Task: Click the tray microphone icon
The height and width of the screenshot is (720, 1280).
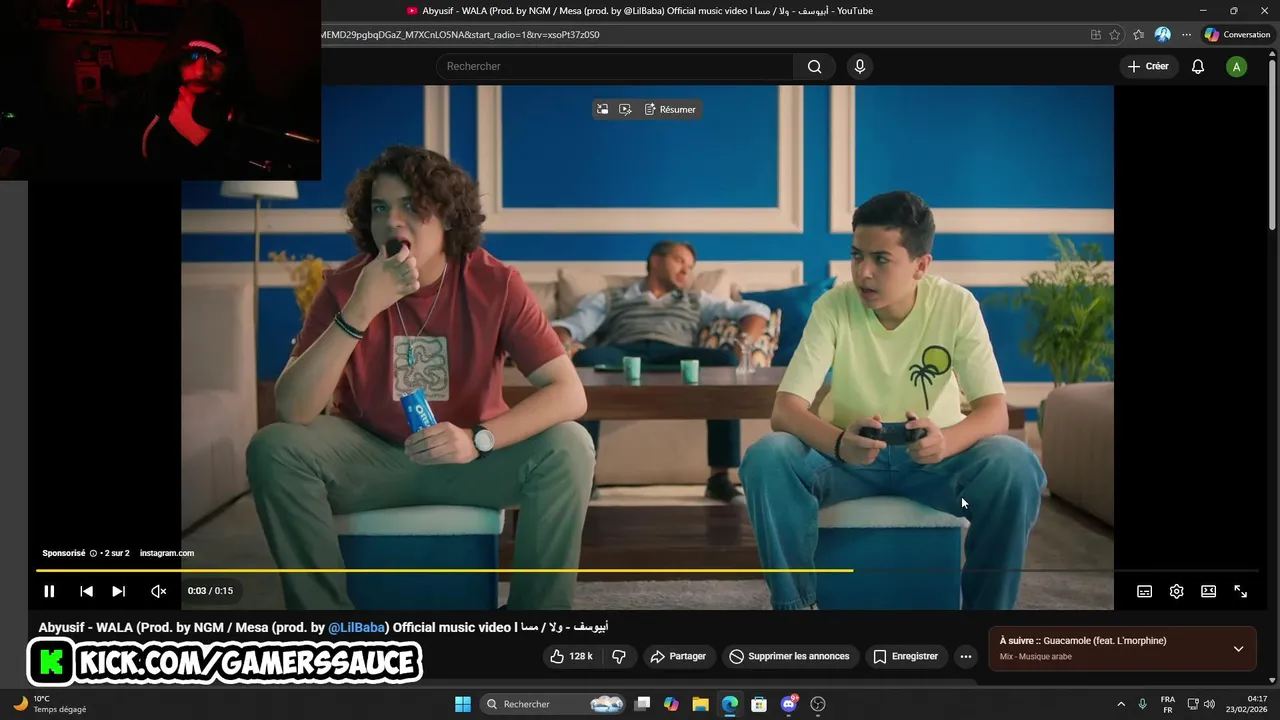Action: (x=1142, y=704)
